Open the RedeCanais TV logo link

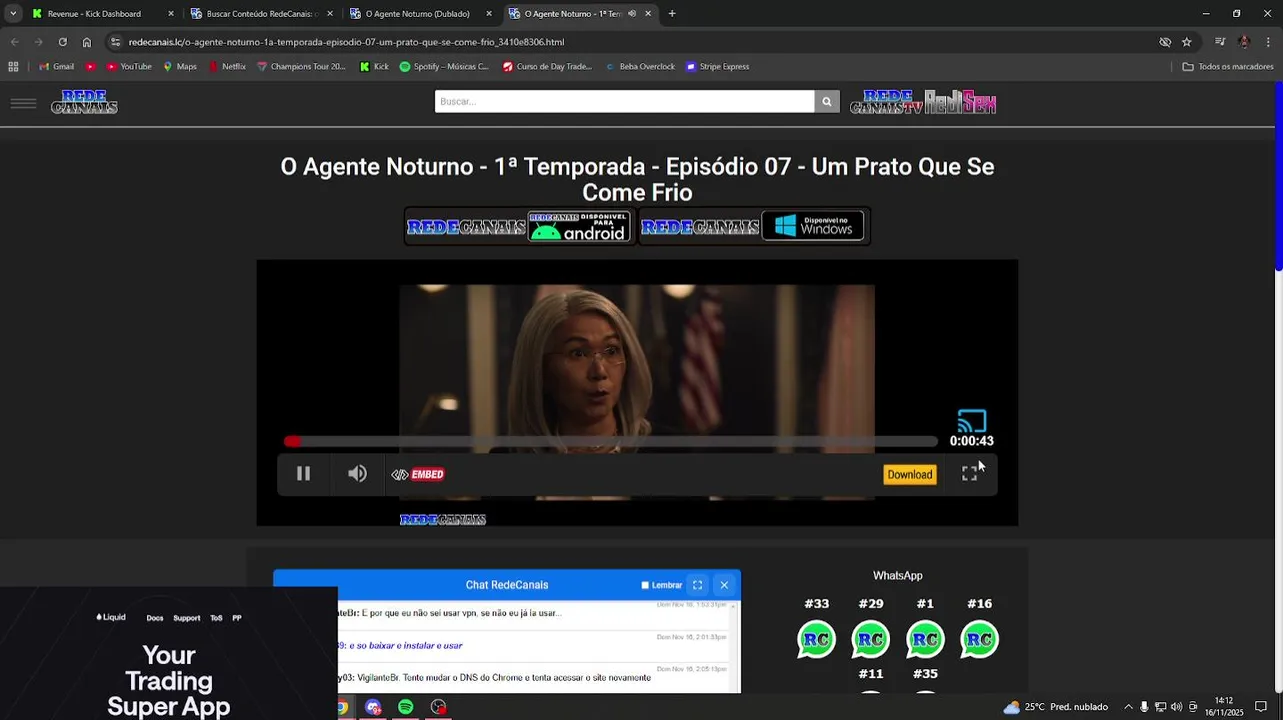[885, 102]
